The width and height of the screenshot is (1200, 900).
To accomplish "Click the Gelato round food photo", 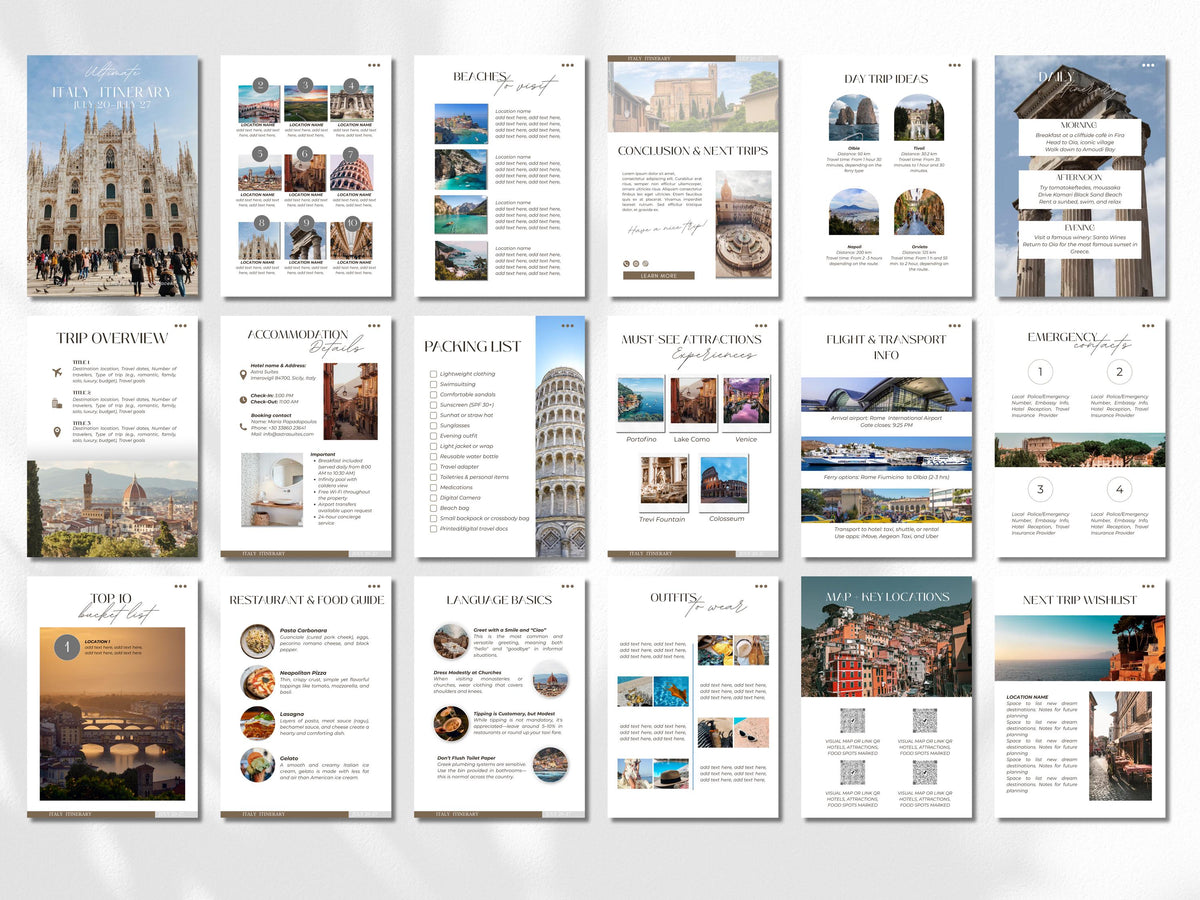I will pyautogui.click(x=257, y=765).
